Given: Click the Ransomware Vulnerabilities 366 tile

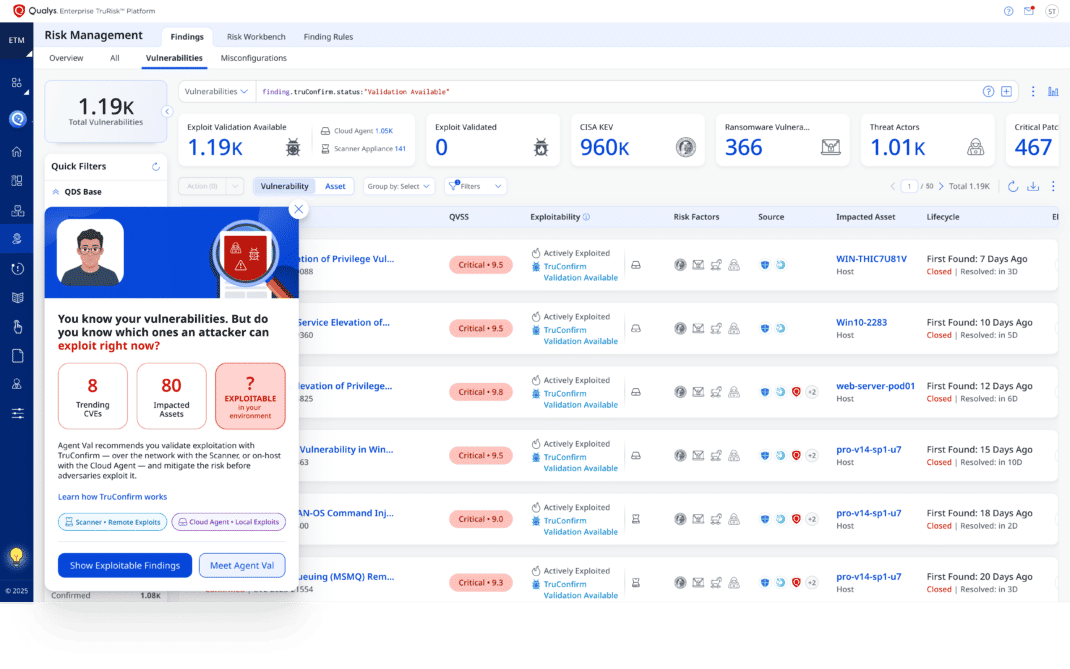Looking at the screenshot, I should [783, 140].
